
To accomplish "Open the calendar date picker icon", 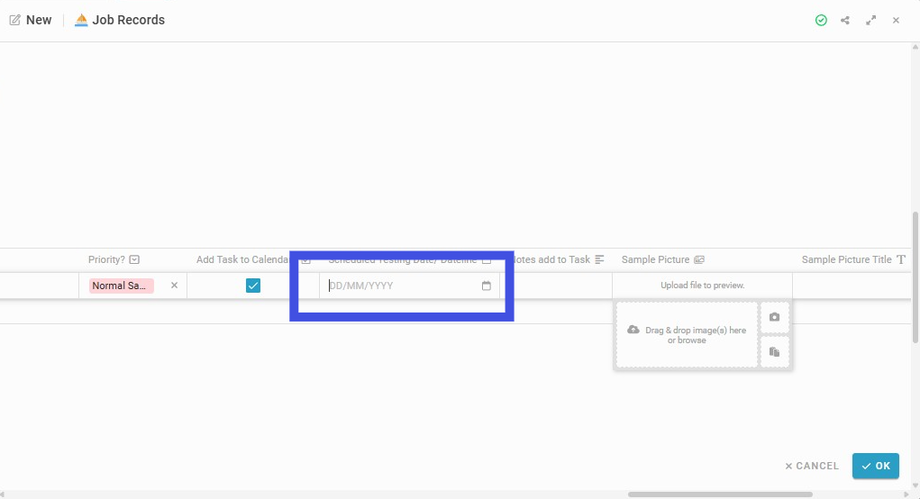I will [x=486, y=285].
